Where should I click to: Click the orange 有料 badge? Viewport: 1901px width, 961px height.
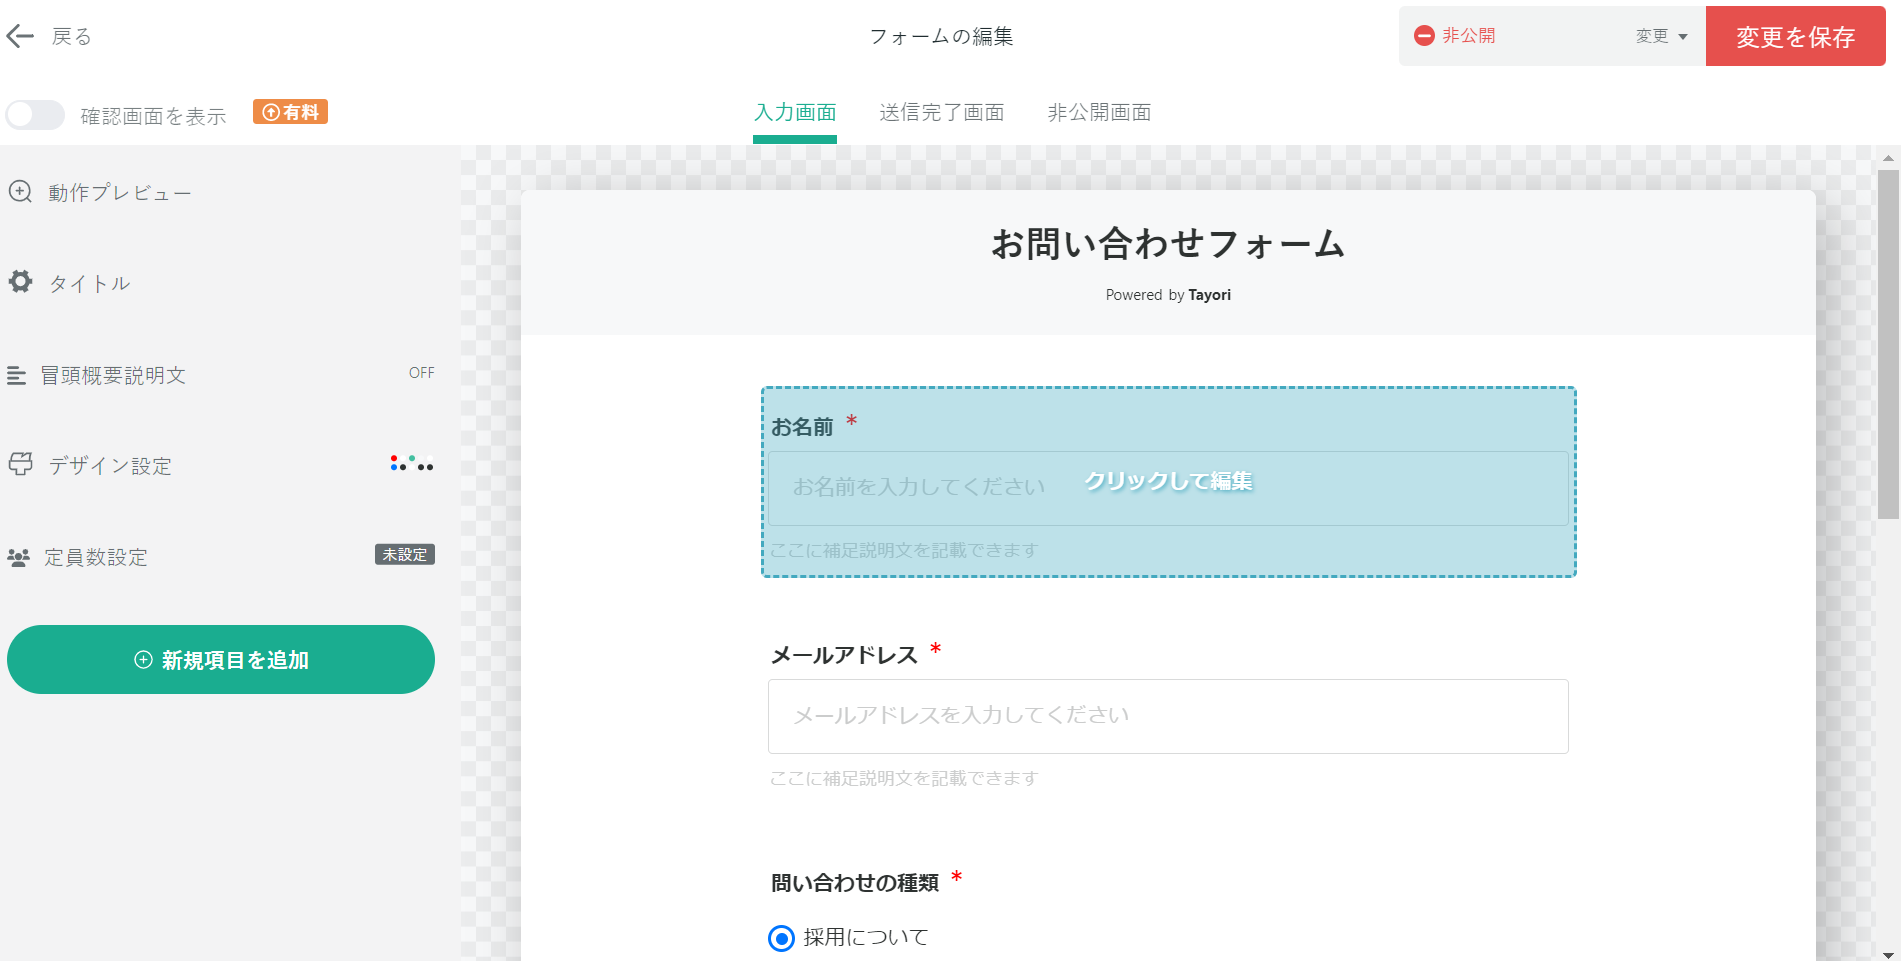click(x=289, y=111)
